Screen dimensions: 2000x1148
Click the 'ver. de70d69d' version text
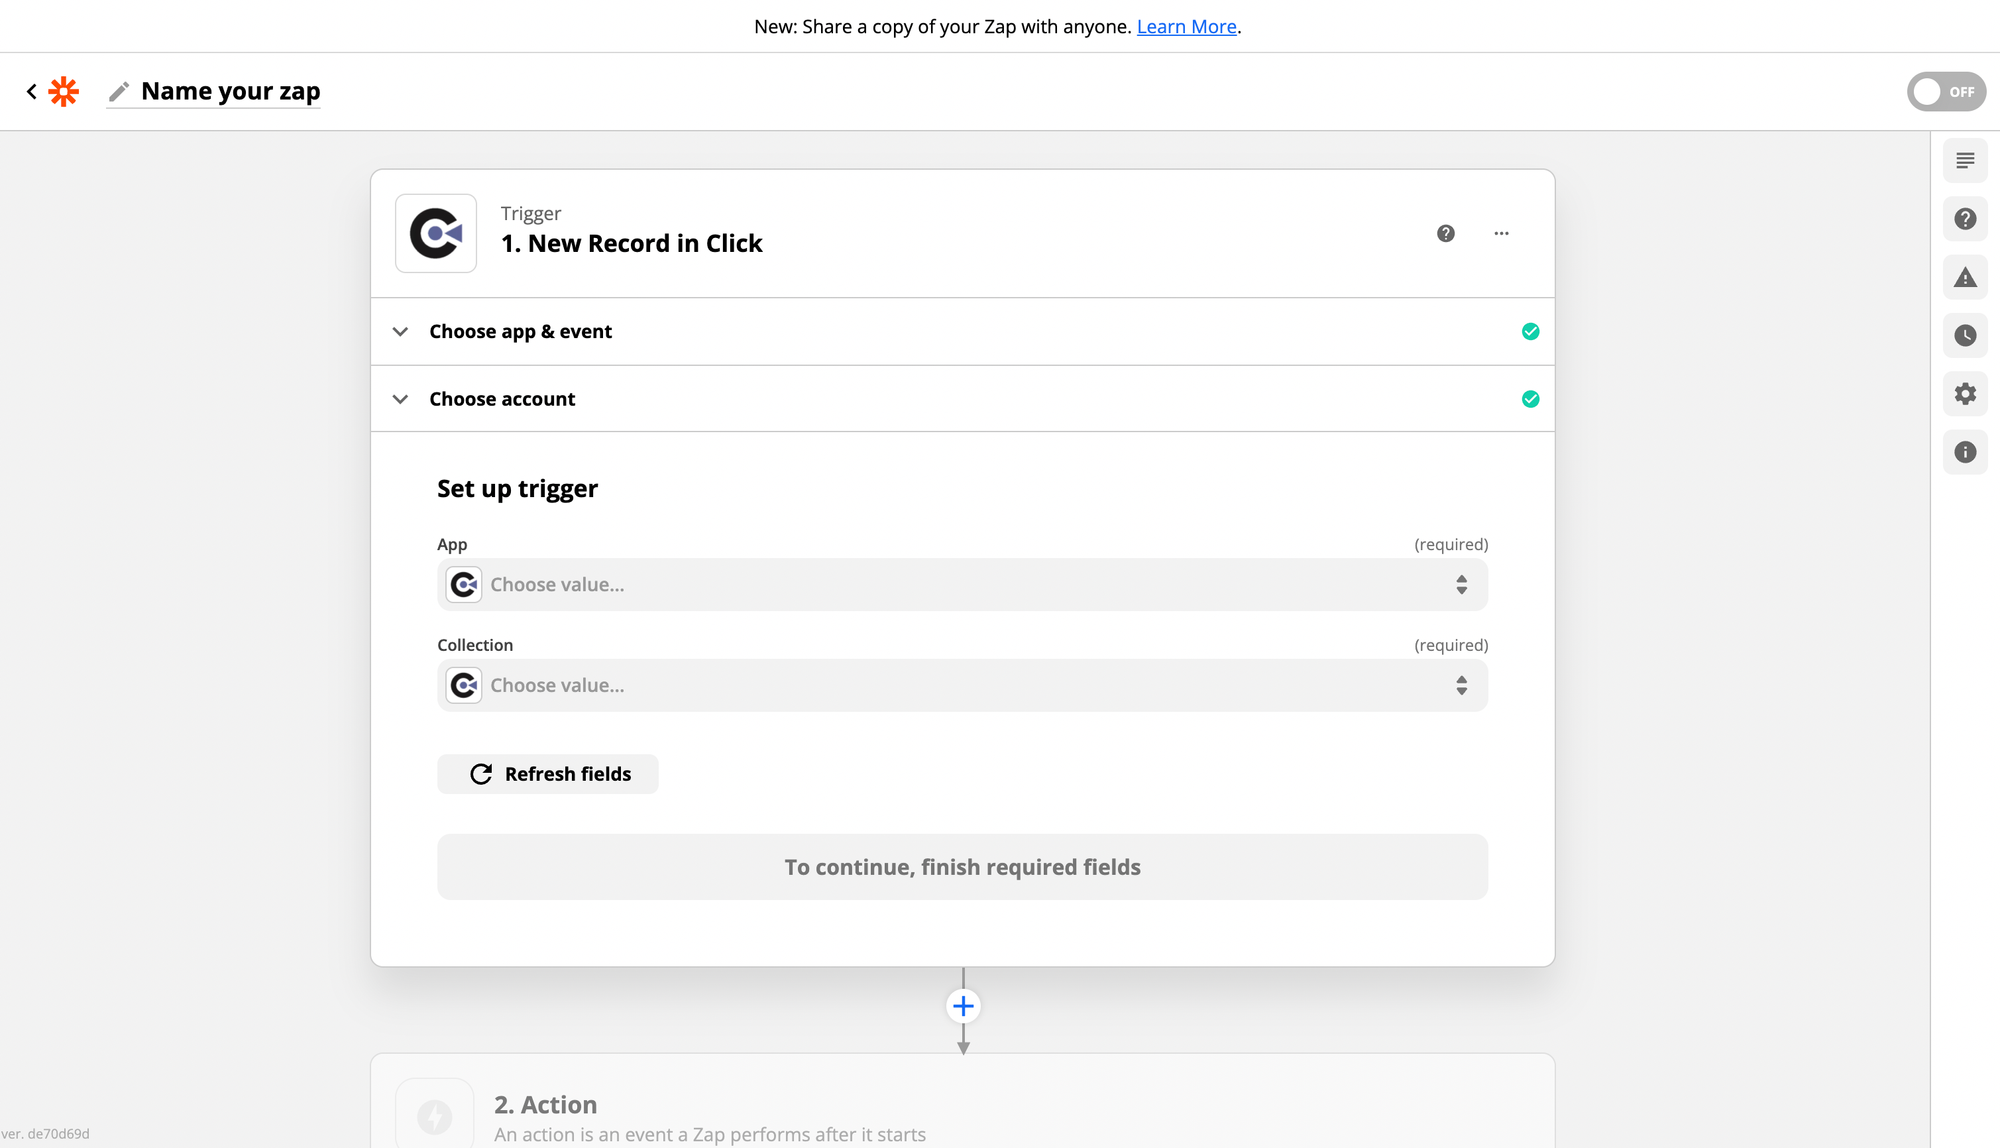coord(45,1134)
